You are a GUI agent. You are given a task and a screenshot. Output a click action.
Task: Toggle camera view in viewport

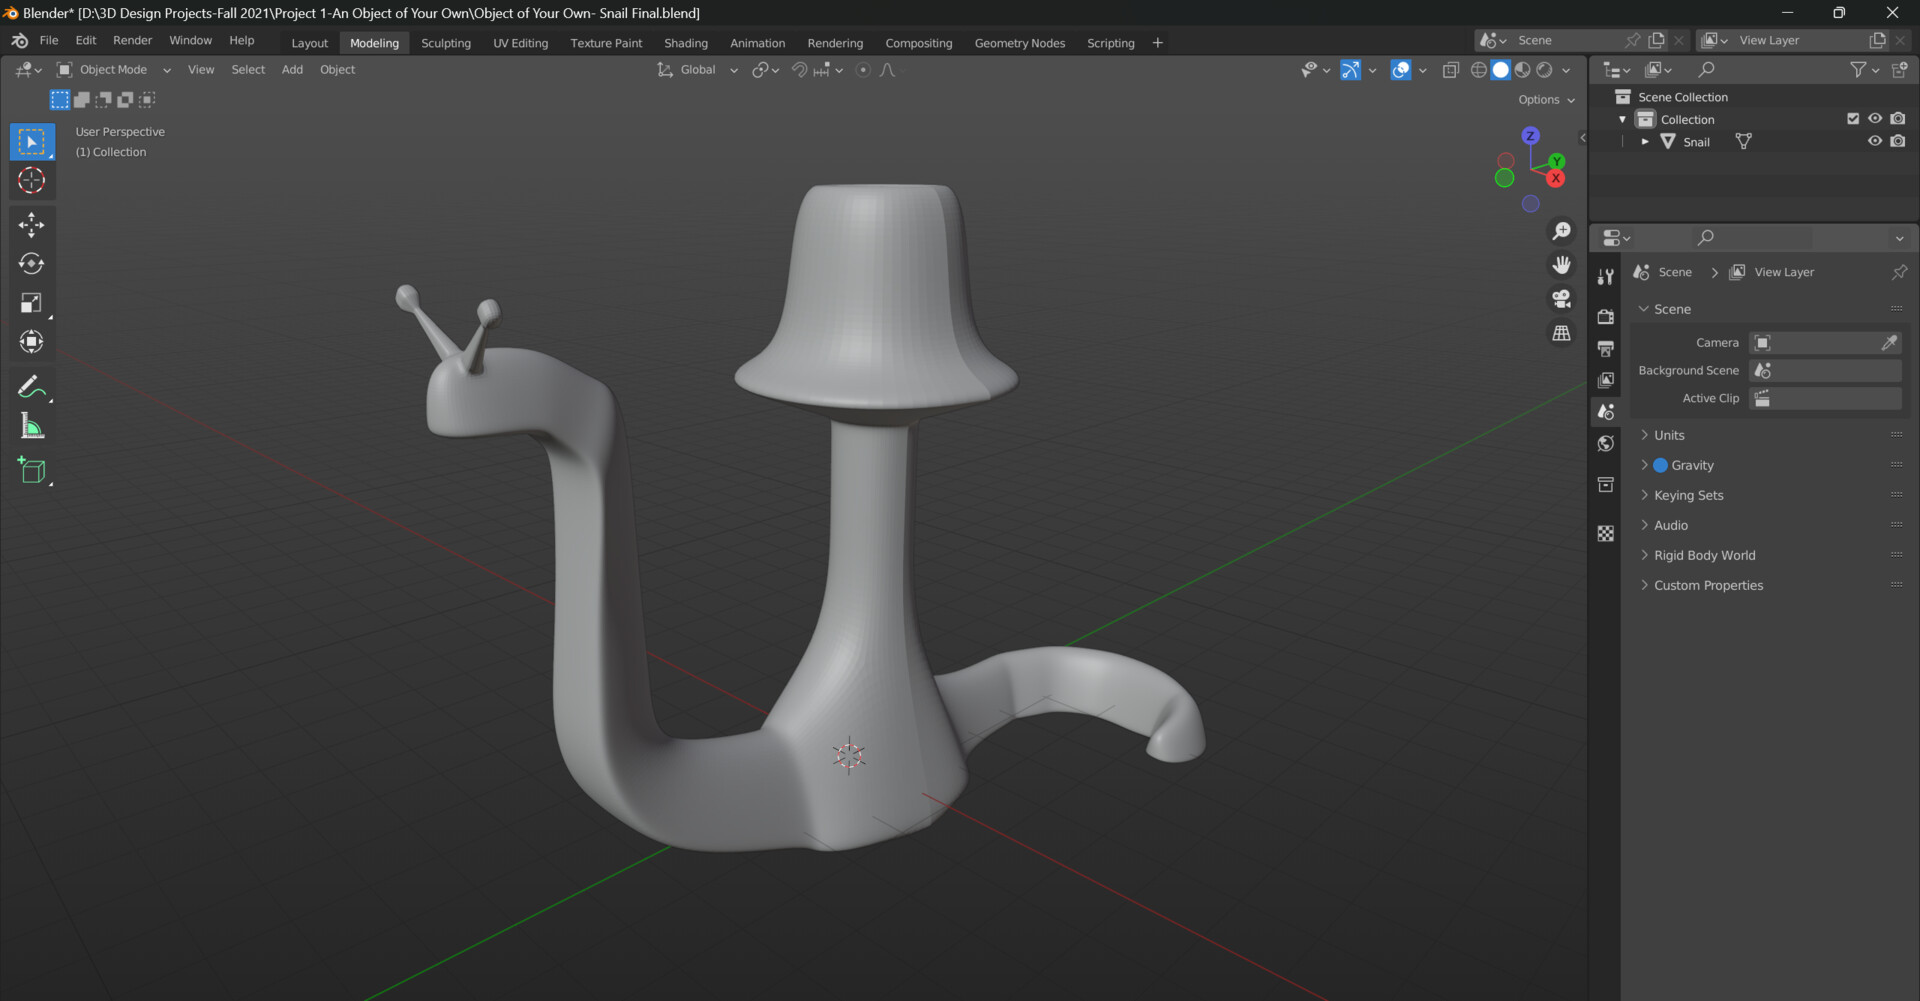(1561, 299)
